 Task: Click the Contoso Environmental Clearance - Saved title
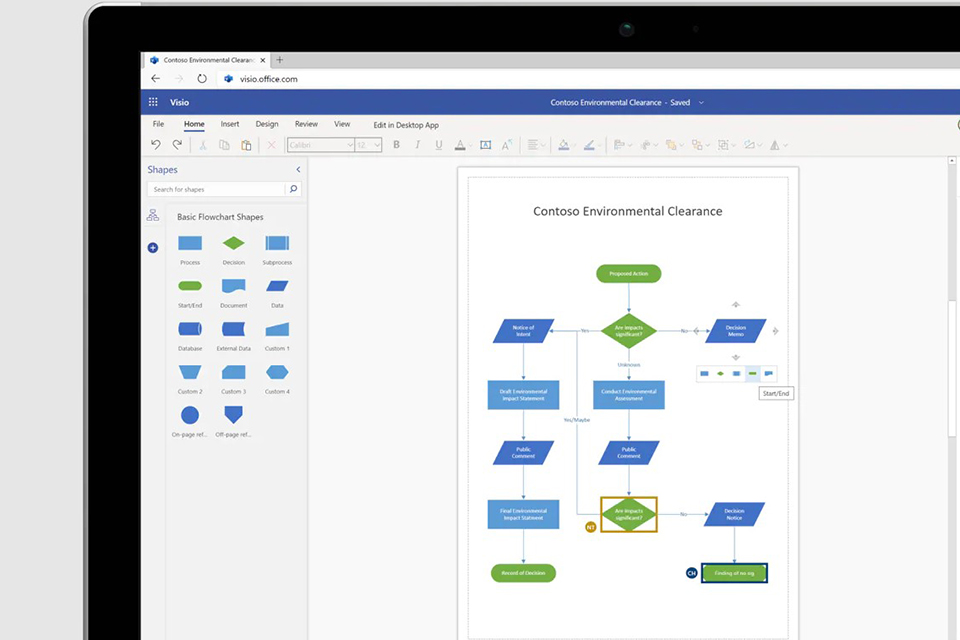coord(620,102)
